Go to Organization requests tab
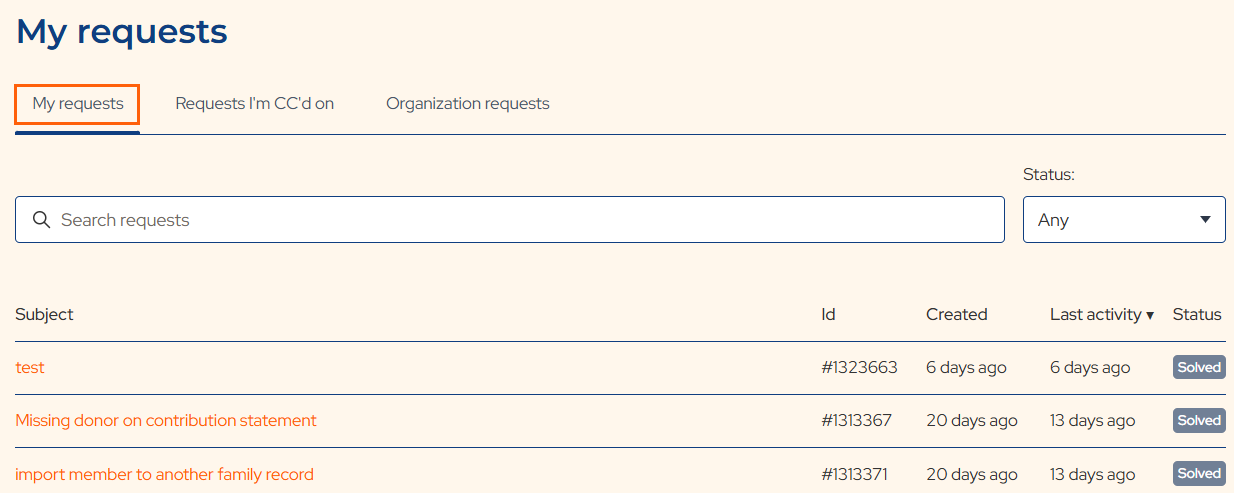Screen dimensions: 1234x493 [x=468, y=104]
